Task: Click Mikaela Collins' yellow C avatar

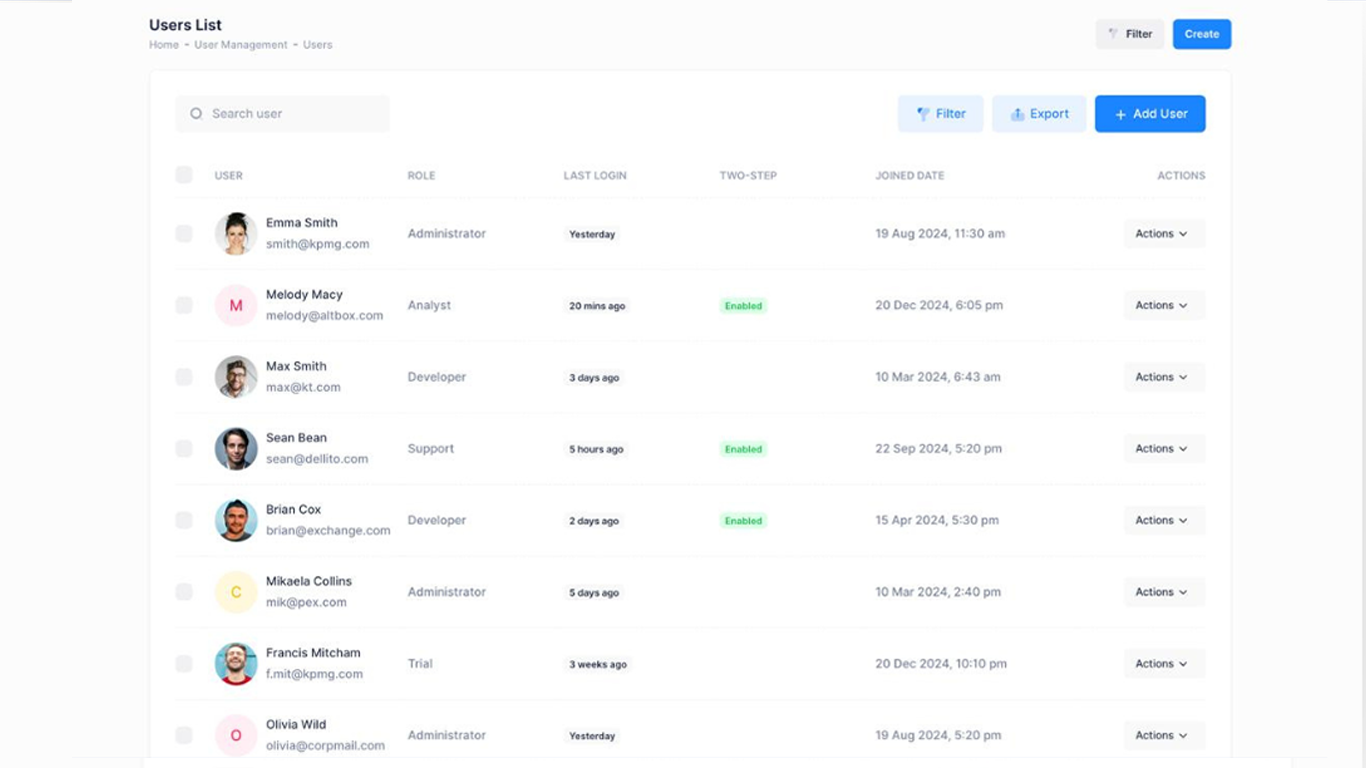Action: [236, 592]
